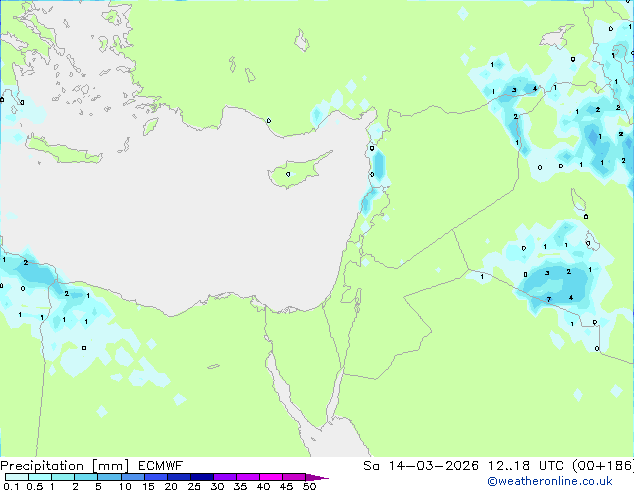The width and height of the screenshot is (634, 490).
Task: Click the date '14-03-2026' text
Action: point(433,466)
